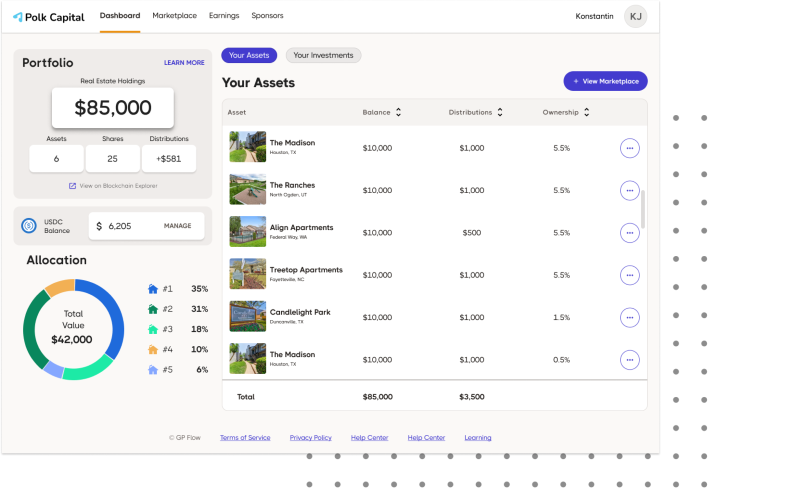796x500 pixels.
Task: Click the blockchain explorer external link icon
Action: coord(72,186)
